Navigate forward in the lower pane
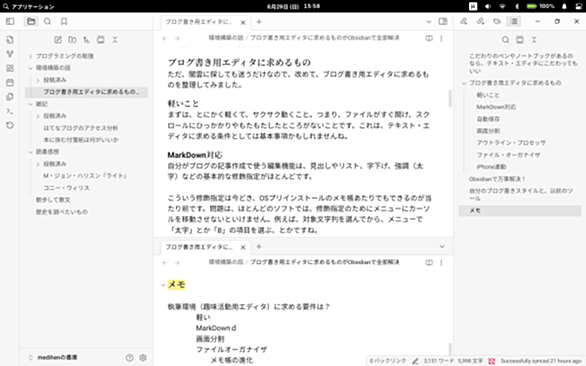The image size is (586, 366). (177, 263)
